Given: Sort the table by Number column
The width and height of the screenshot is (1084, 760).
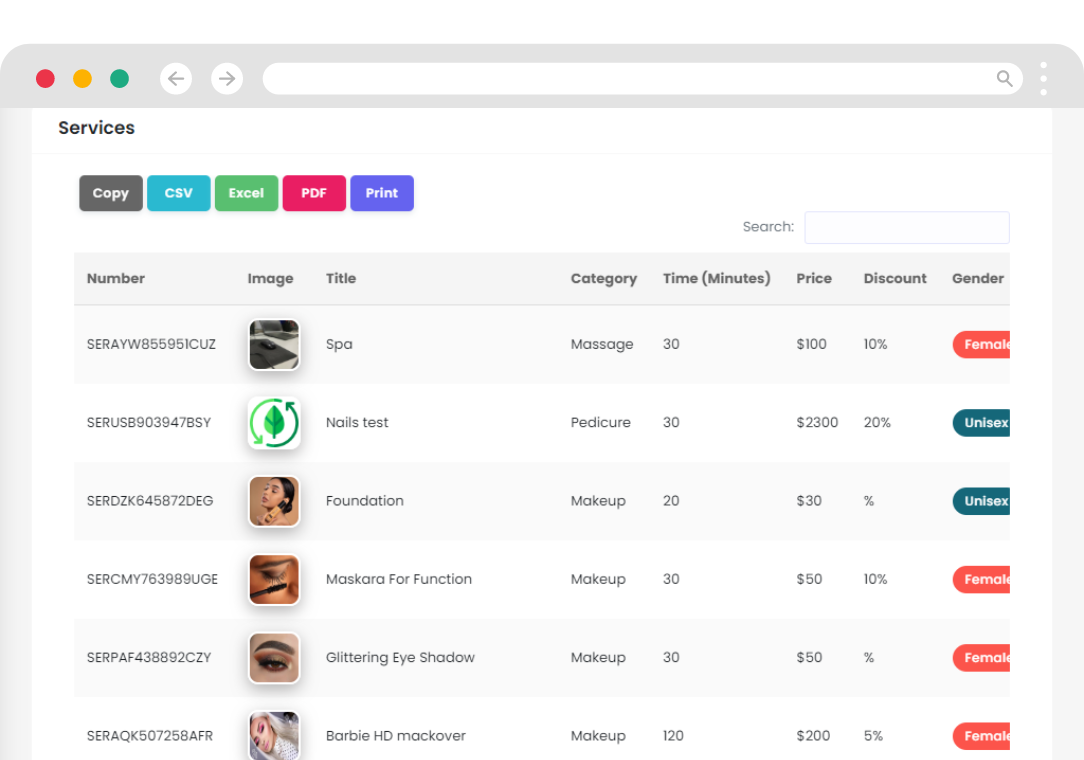Looking at the screenshot, I should (116, 278).
